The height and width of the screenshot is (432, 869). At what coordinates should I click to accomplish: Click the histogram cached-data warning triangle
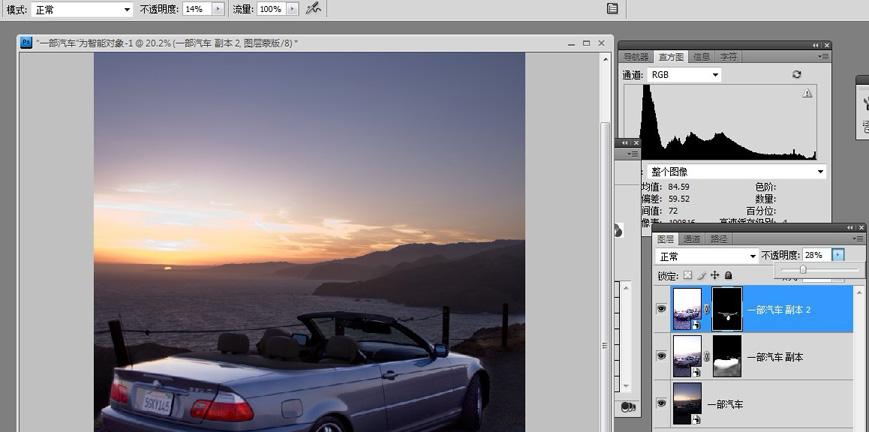(807, 93)
